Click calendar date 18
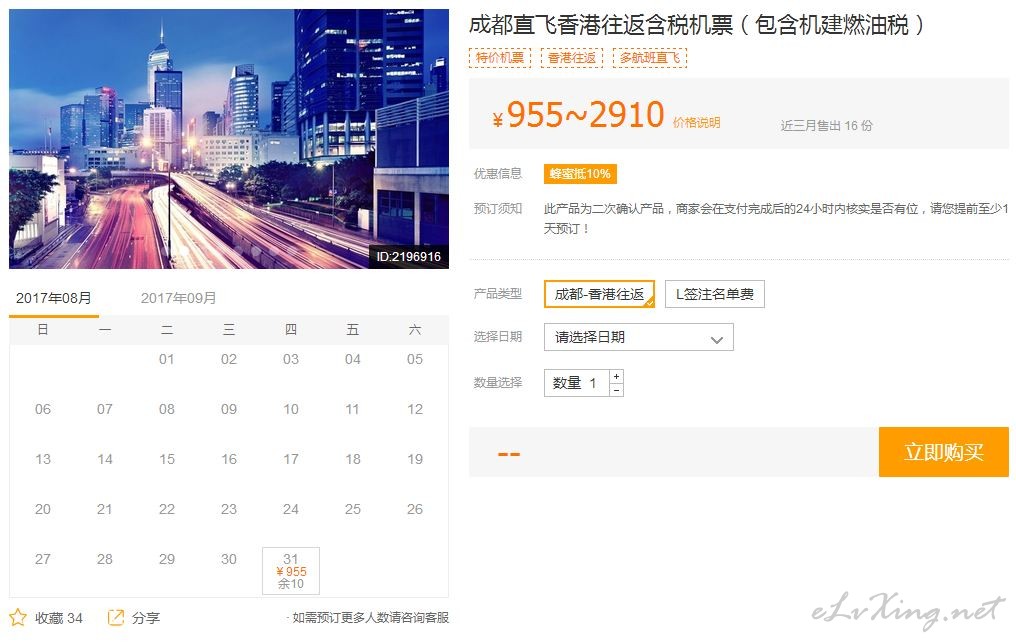 click(352, 459)
